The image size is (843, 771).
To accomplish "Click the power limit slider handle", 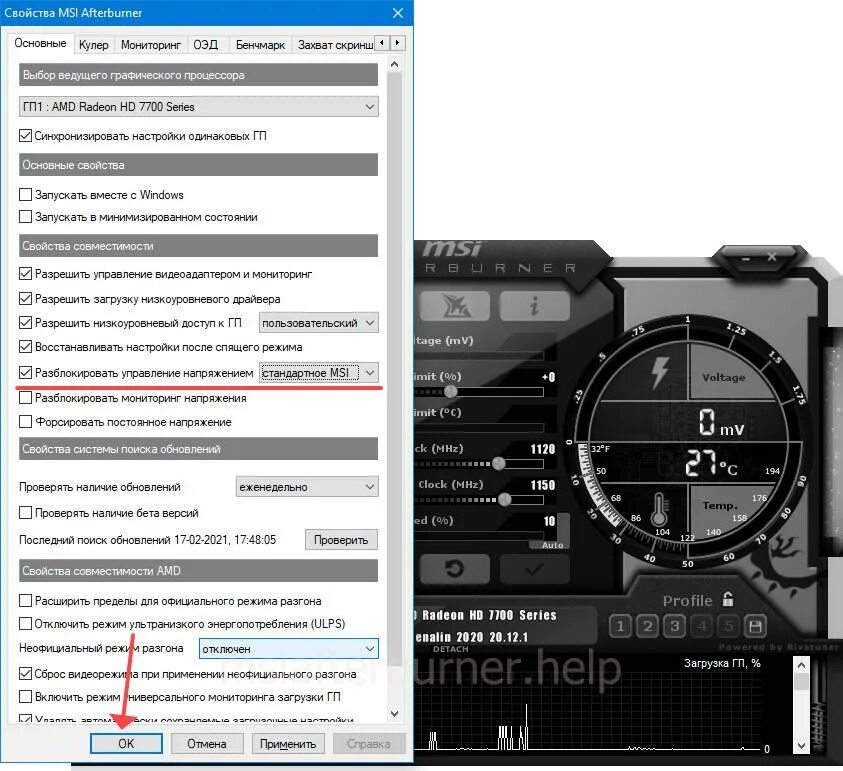I will [x=451, y=391].
